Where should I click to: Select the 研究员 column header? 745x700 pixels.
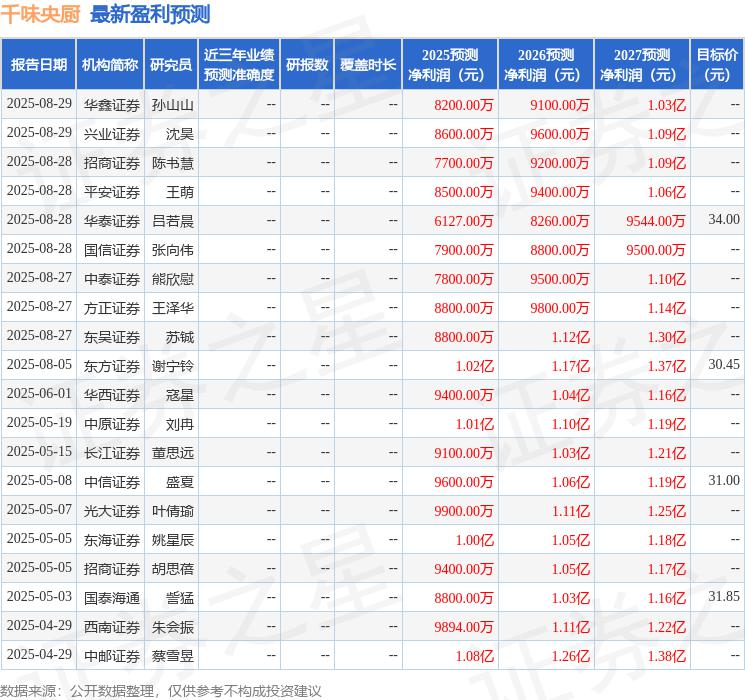[x=171, y=64]
